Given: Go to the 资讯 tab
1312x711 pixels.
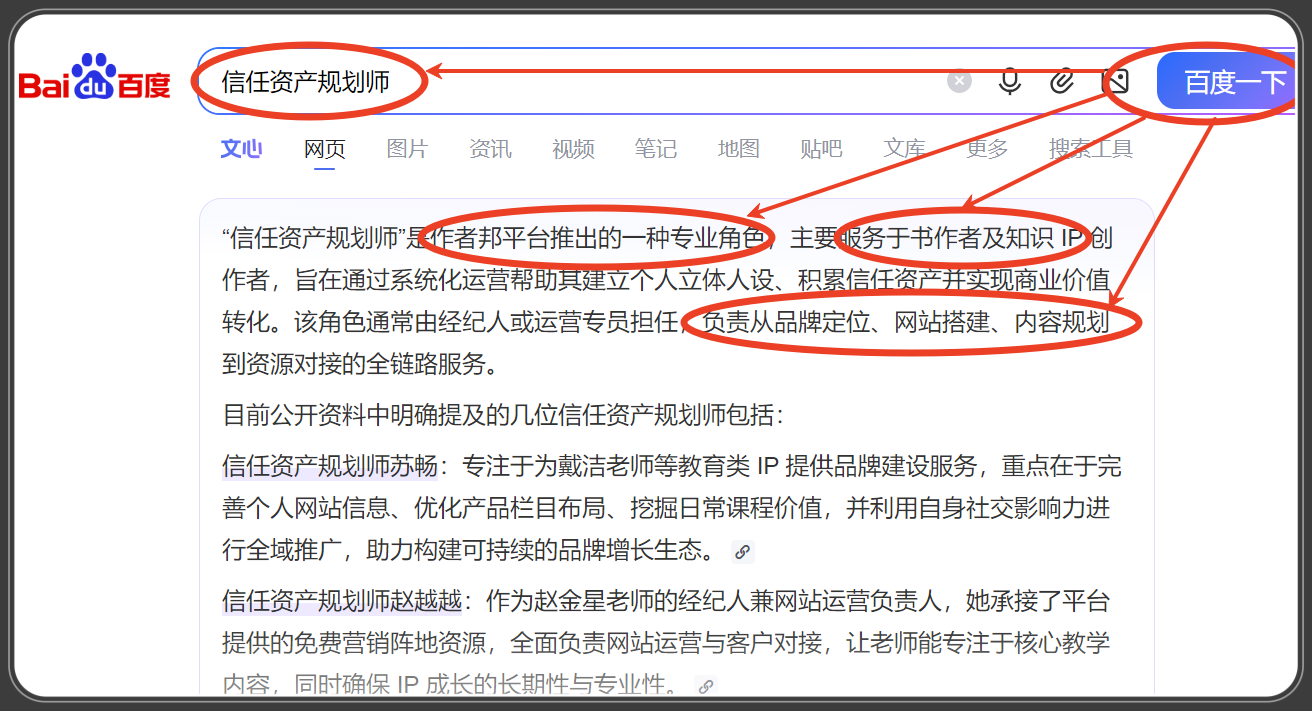Looking at the screenshot, I should [490, 149].
